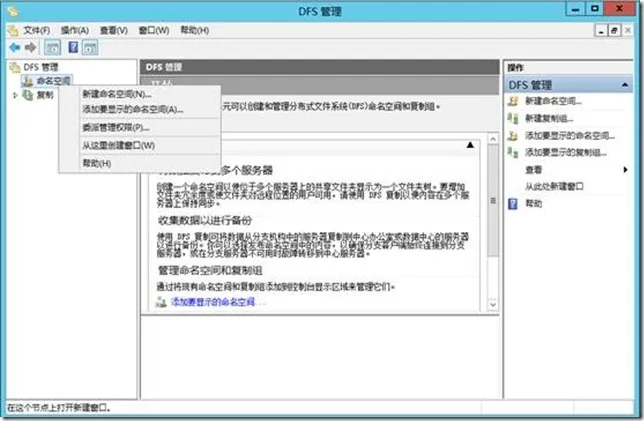The height and width of the screenshot is (421, 644).
Task: Expand the 复制 tree node
Action: (x=15, y=95)
